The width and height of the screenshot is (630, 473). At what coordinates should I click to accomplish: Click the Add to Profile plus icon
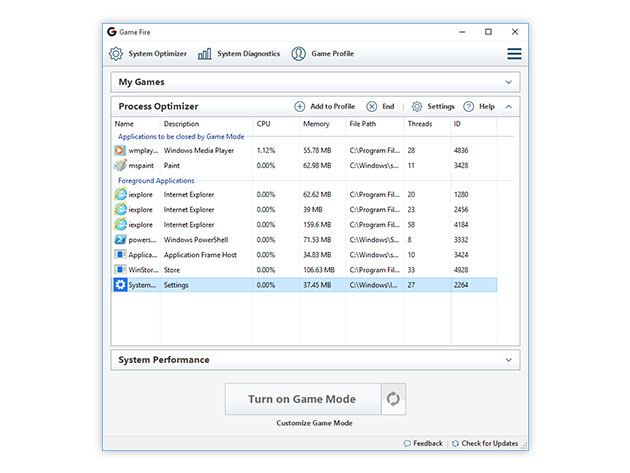[300, 106]
